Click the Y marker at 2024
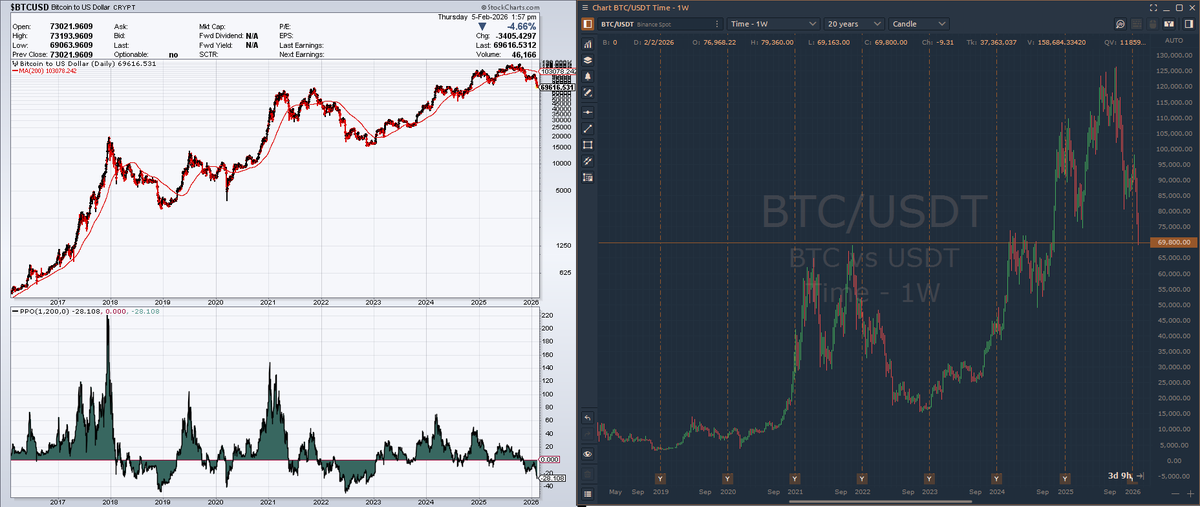The width and height of the screenshot is (1200, 507). 996,478
